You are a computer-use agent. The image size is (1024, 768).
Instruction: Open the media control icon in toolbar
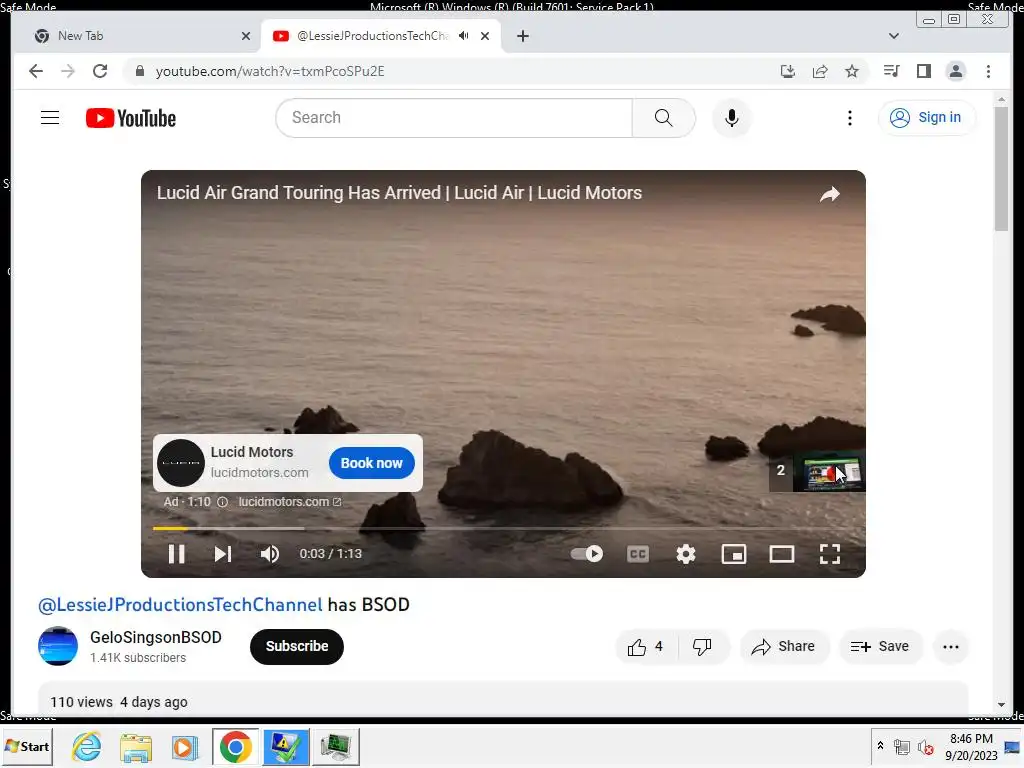pos(891,71)
